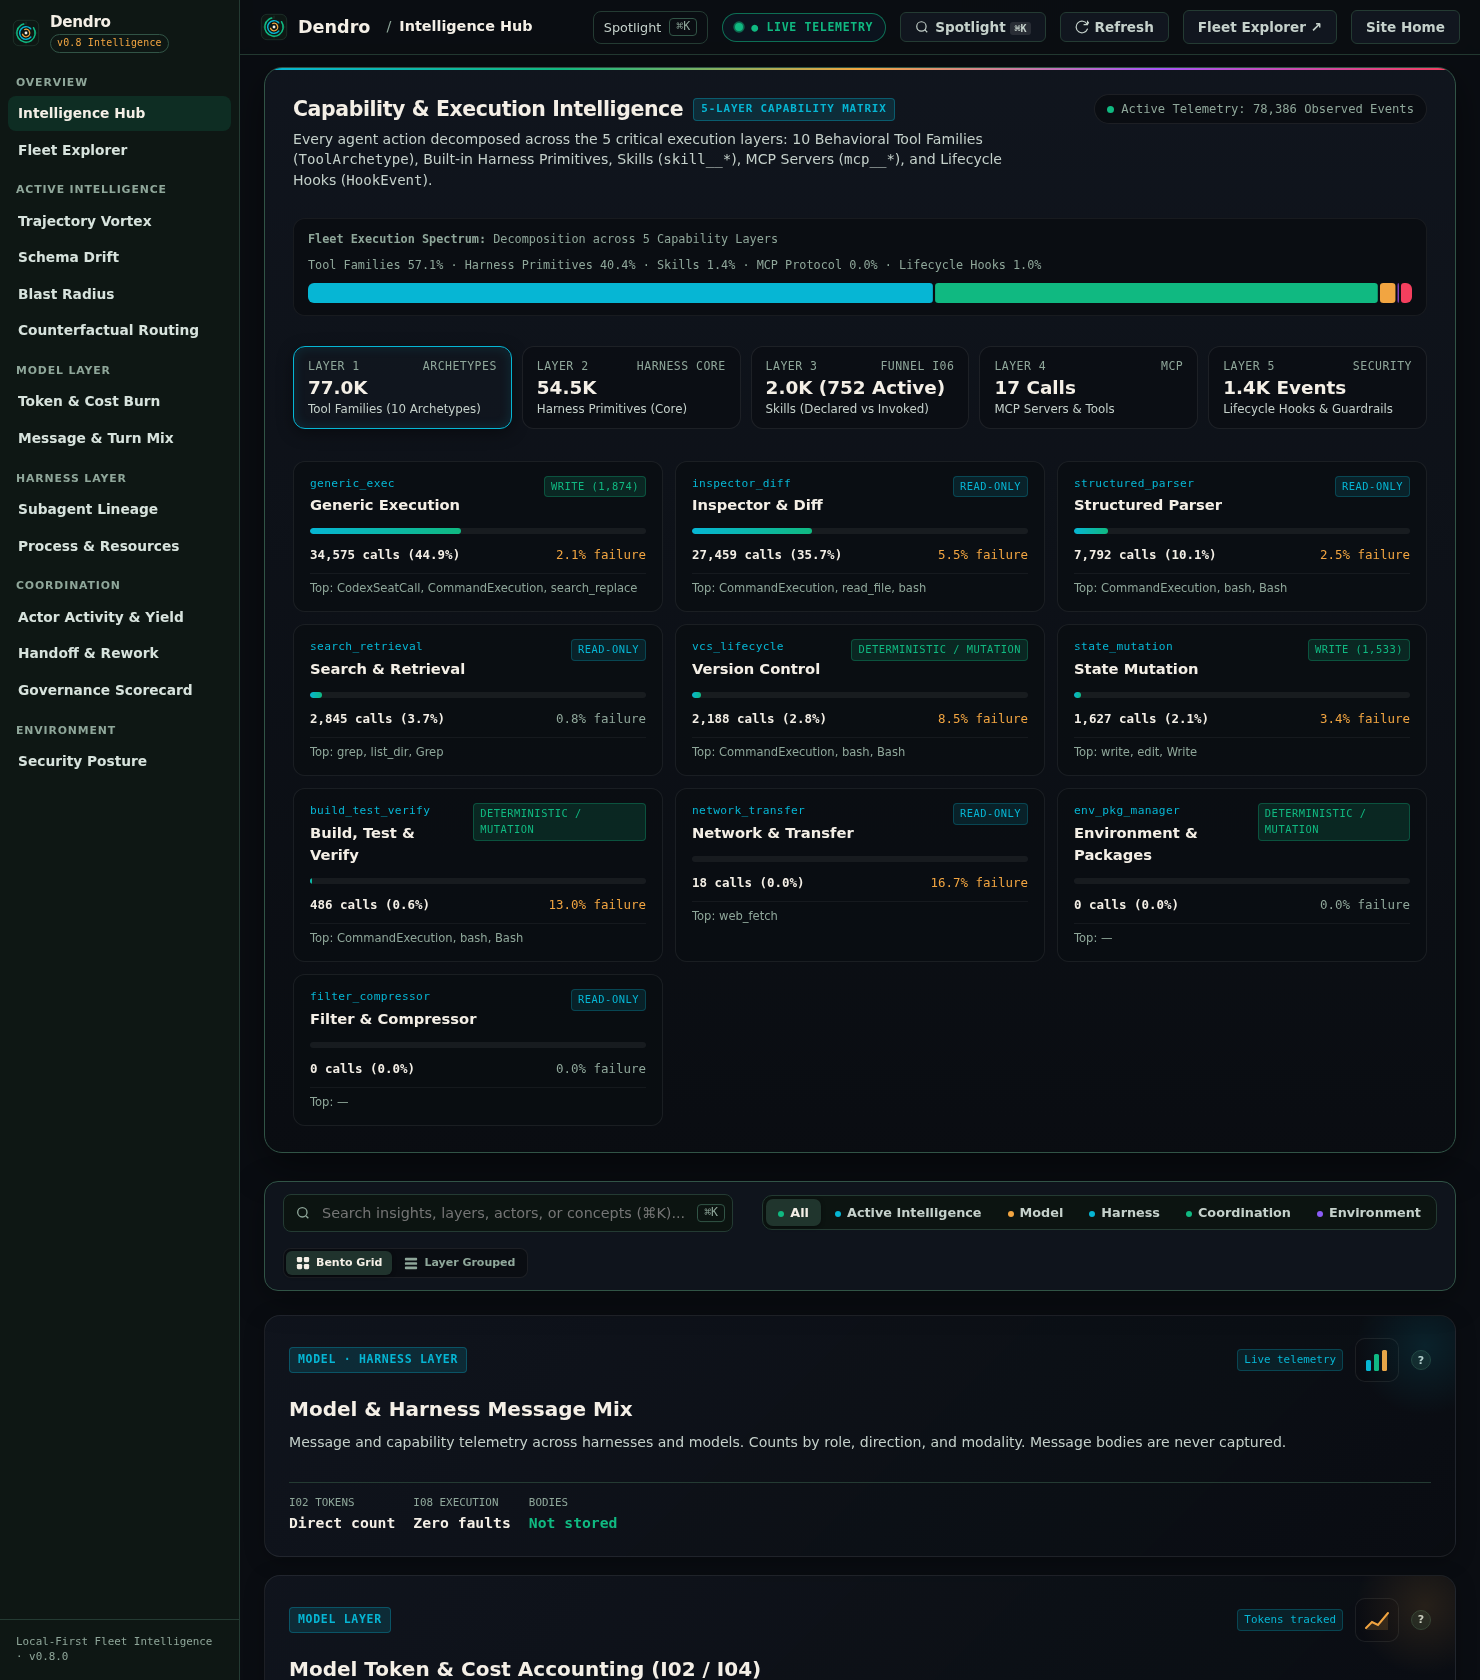Click Active Telemetry observed events pill

click(1260, 109)
